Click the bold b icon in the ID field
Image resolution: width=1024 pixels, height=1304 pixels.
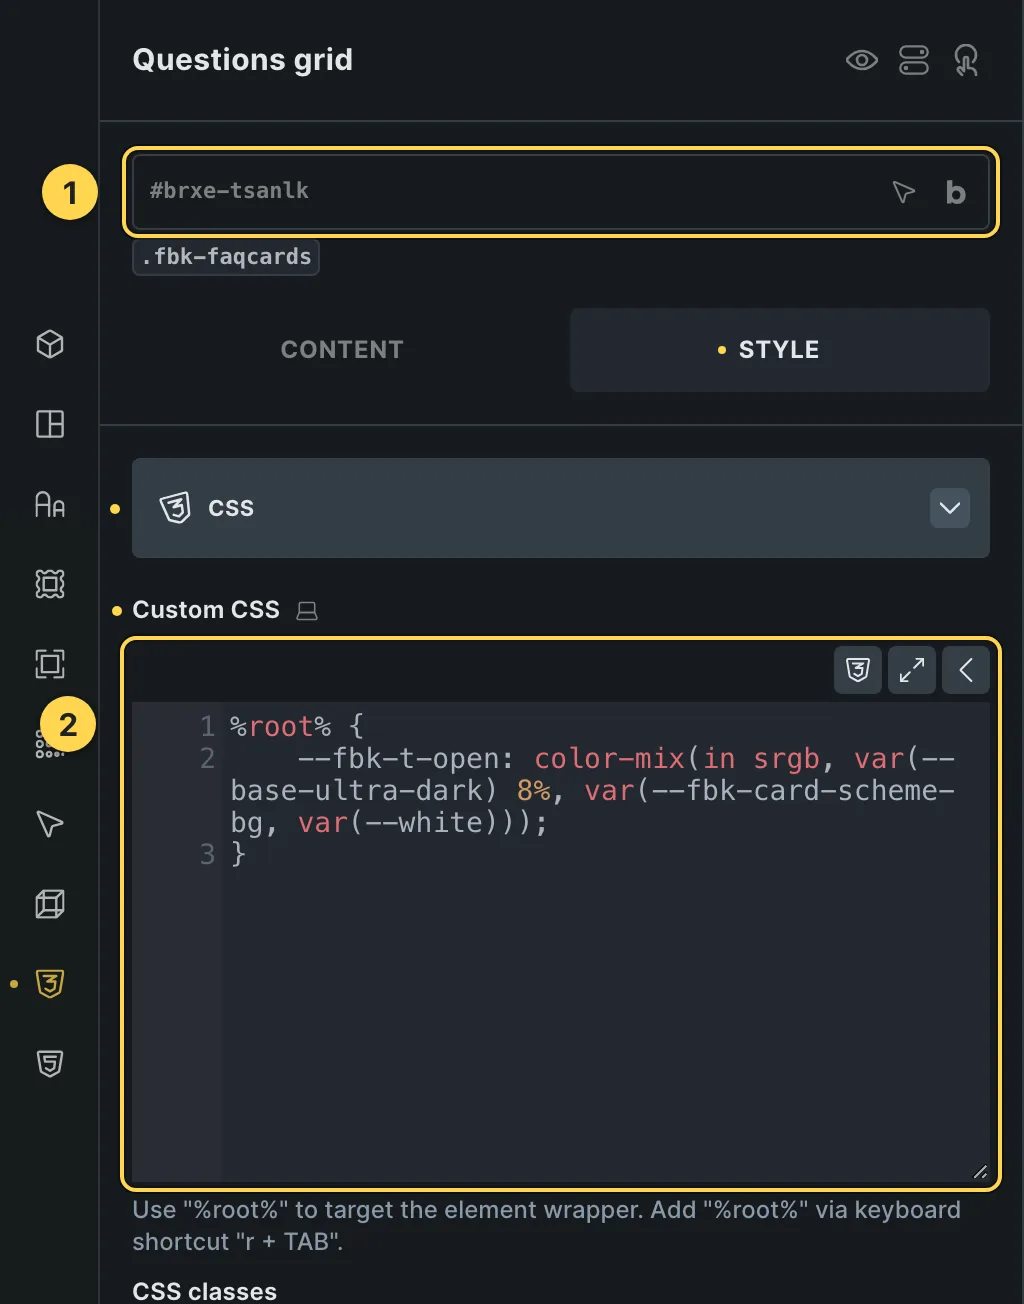[955, 192]
